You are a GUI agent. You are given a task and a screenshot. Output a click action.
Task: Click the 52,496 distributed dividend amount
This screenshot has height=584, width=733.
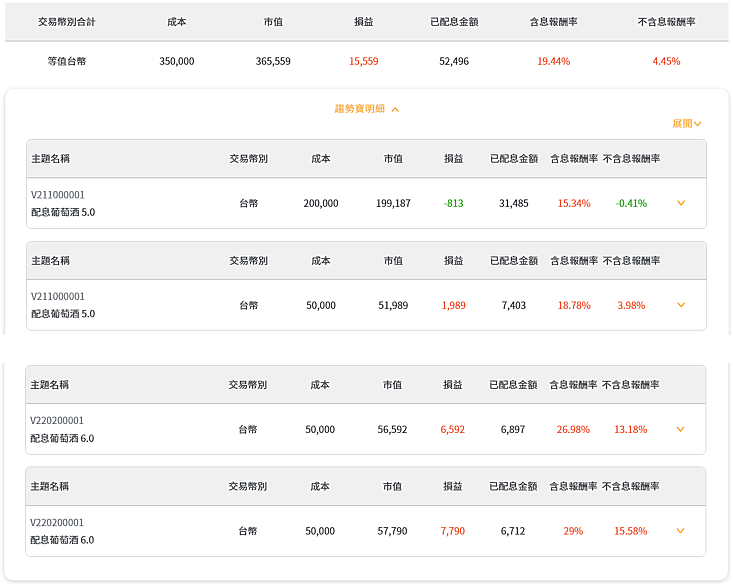pyautogui.click(x=454, y=61)
